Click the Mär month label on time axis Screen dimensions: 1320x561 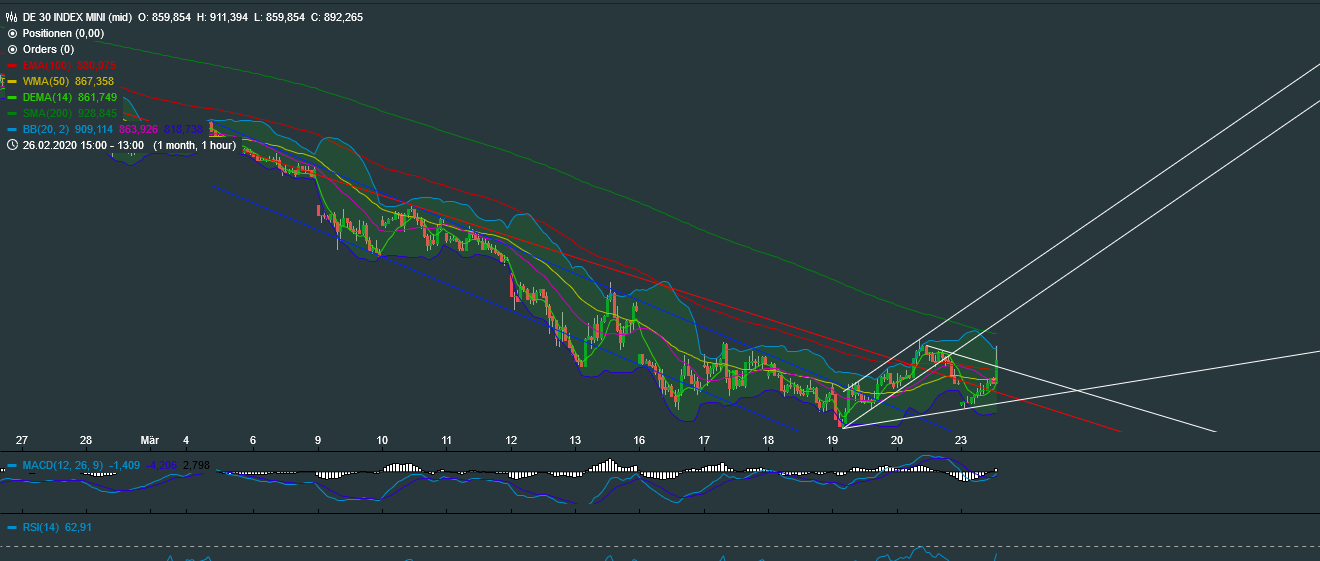point(150,440)
